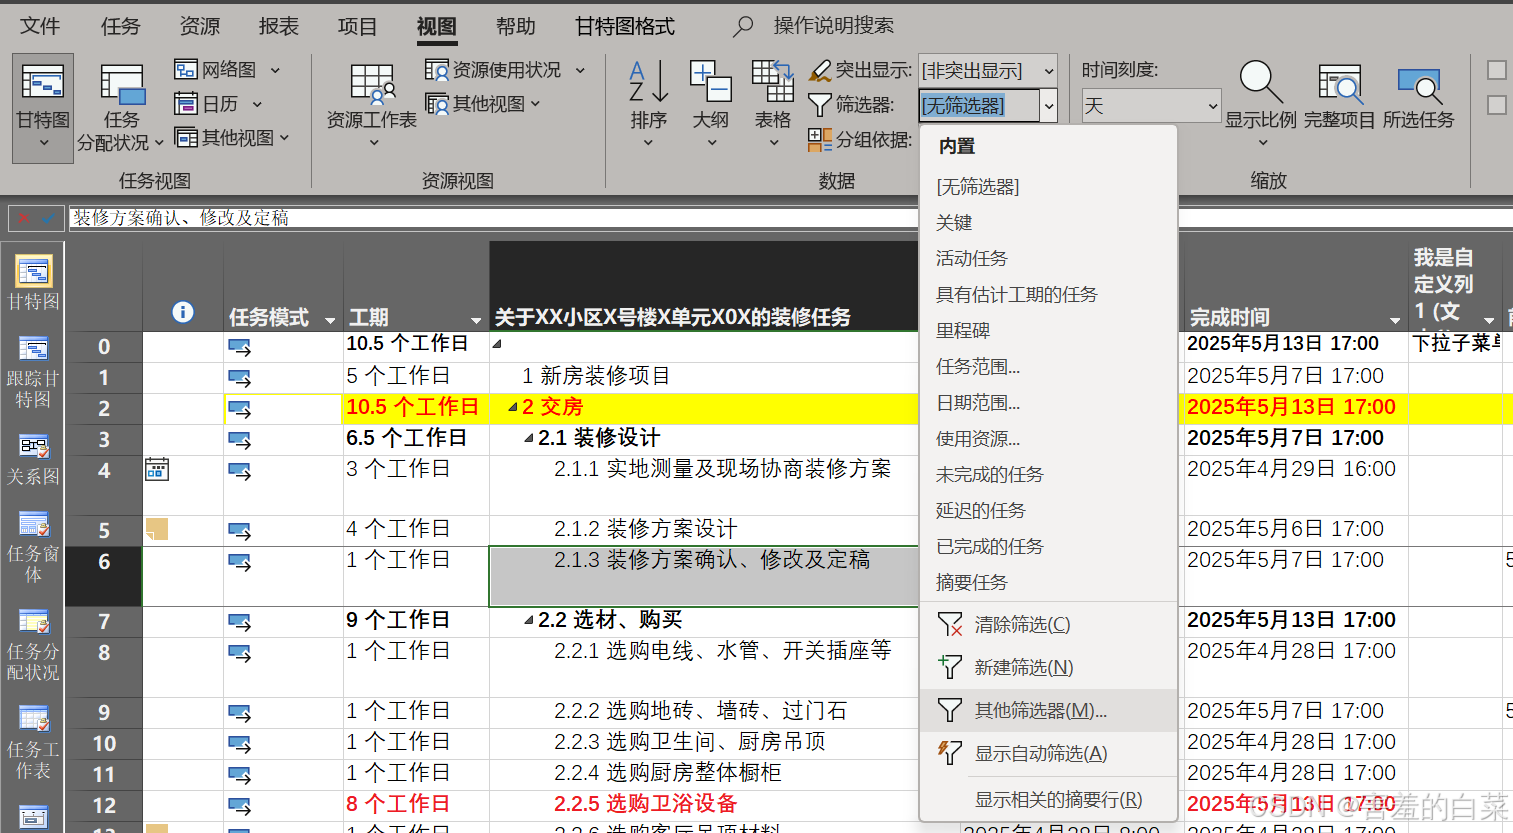1513x833 pixels.
Task: Open the 其他视图 dropdown in 任务视图 group
Action: tap(232, 137)
